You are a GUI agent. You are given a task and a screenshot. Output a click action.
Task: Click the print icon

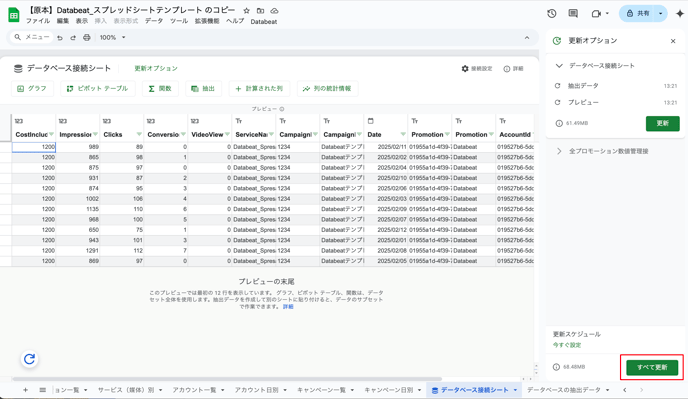(87, 38)
